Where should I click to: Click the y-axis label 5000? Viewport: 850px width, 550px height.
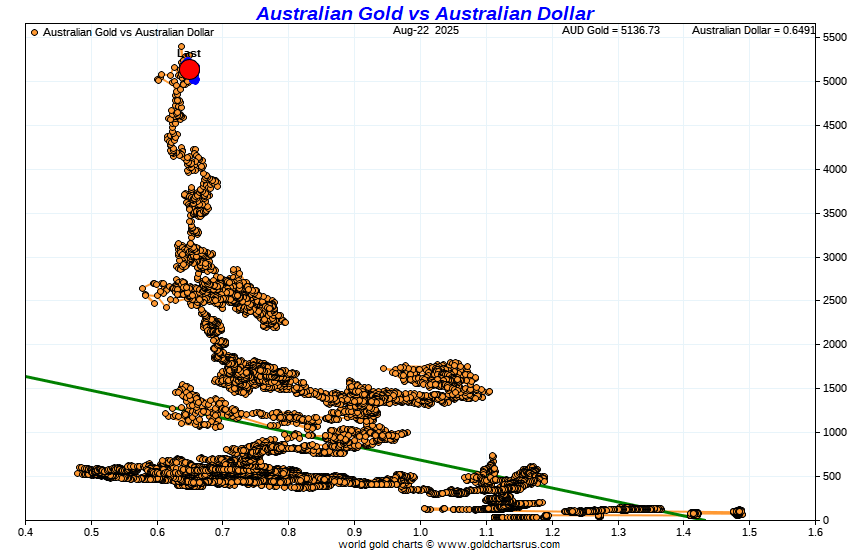tap(834, 81)
